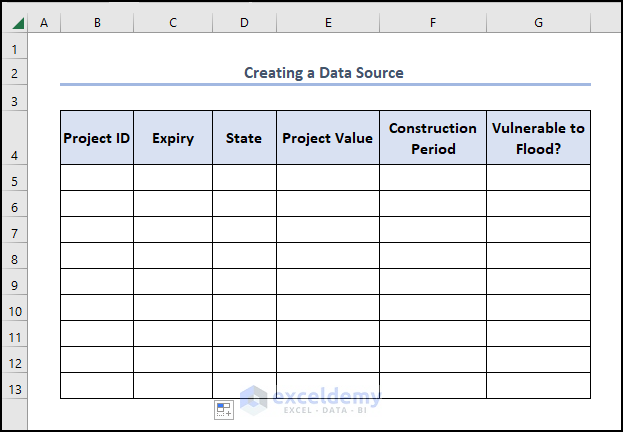Click the Construction Period header cell
This screenshot has height=432, width=623.
tap(433, 138)
